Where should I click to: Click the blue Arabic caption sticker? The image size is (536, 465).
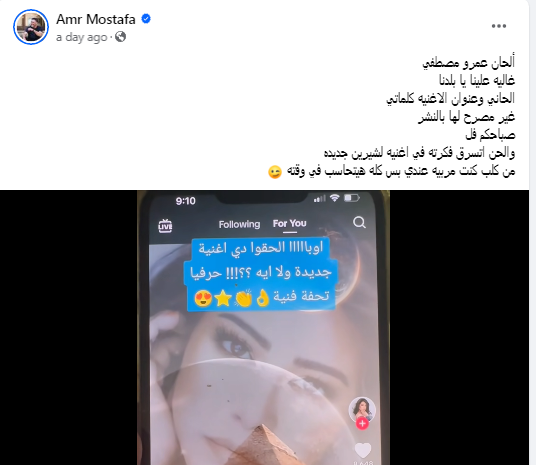coord(261,274)
